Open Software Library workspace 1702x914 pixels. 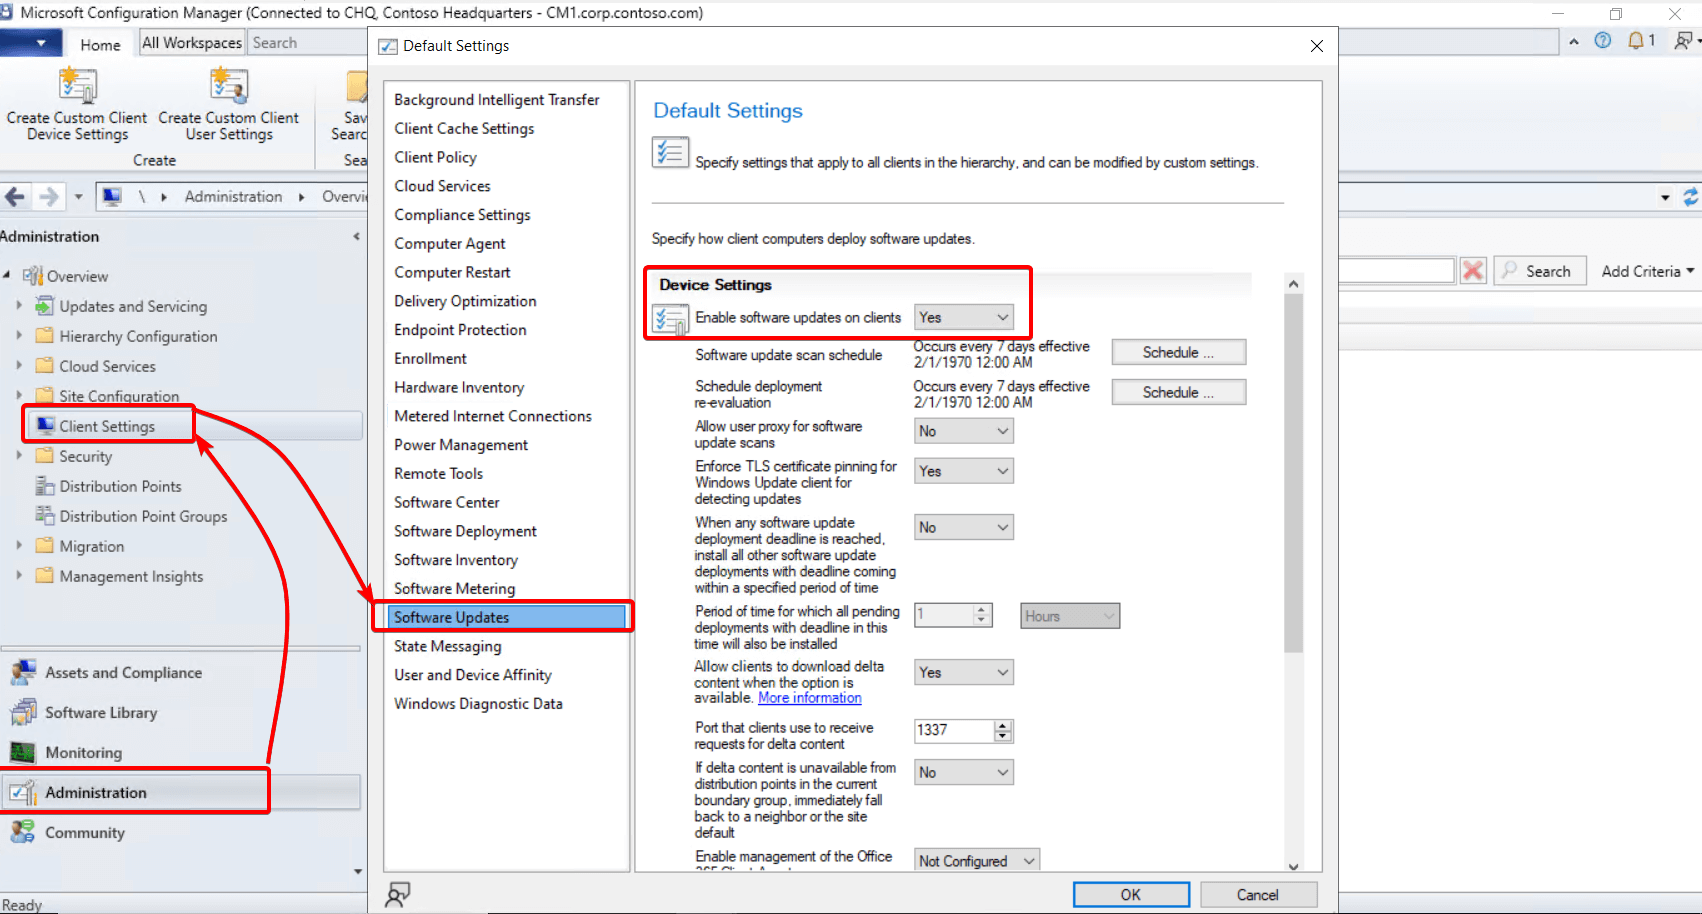click(x=101, y=713)
